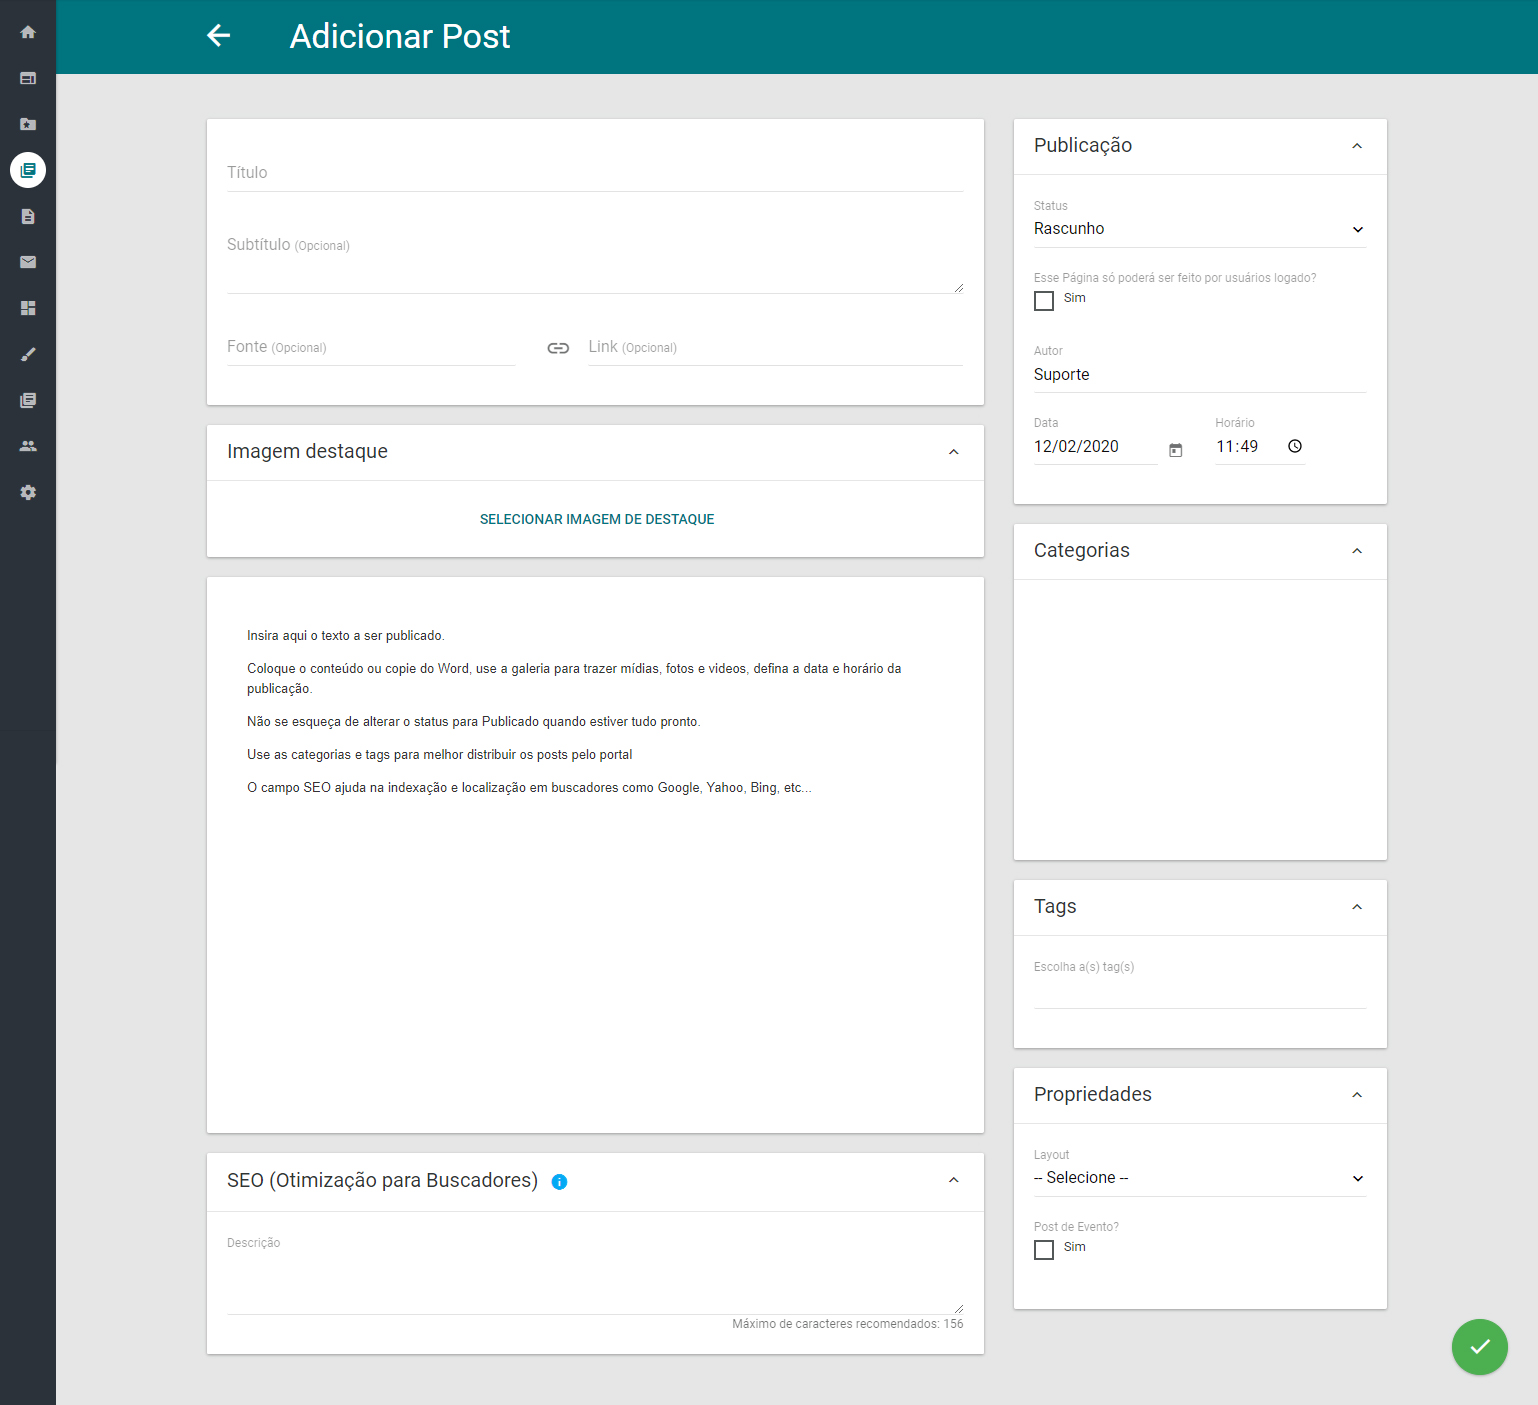Collapse the Imagem destaque panel
The height and width of the screenshot is (1405, 1538).
pos(954,452)
